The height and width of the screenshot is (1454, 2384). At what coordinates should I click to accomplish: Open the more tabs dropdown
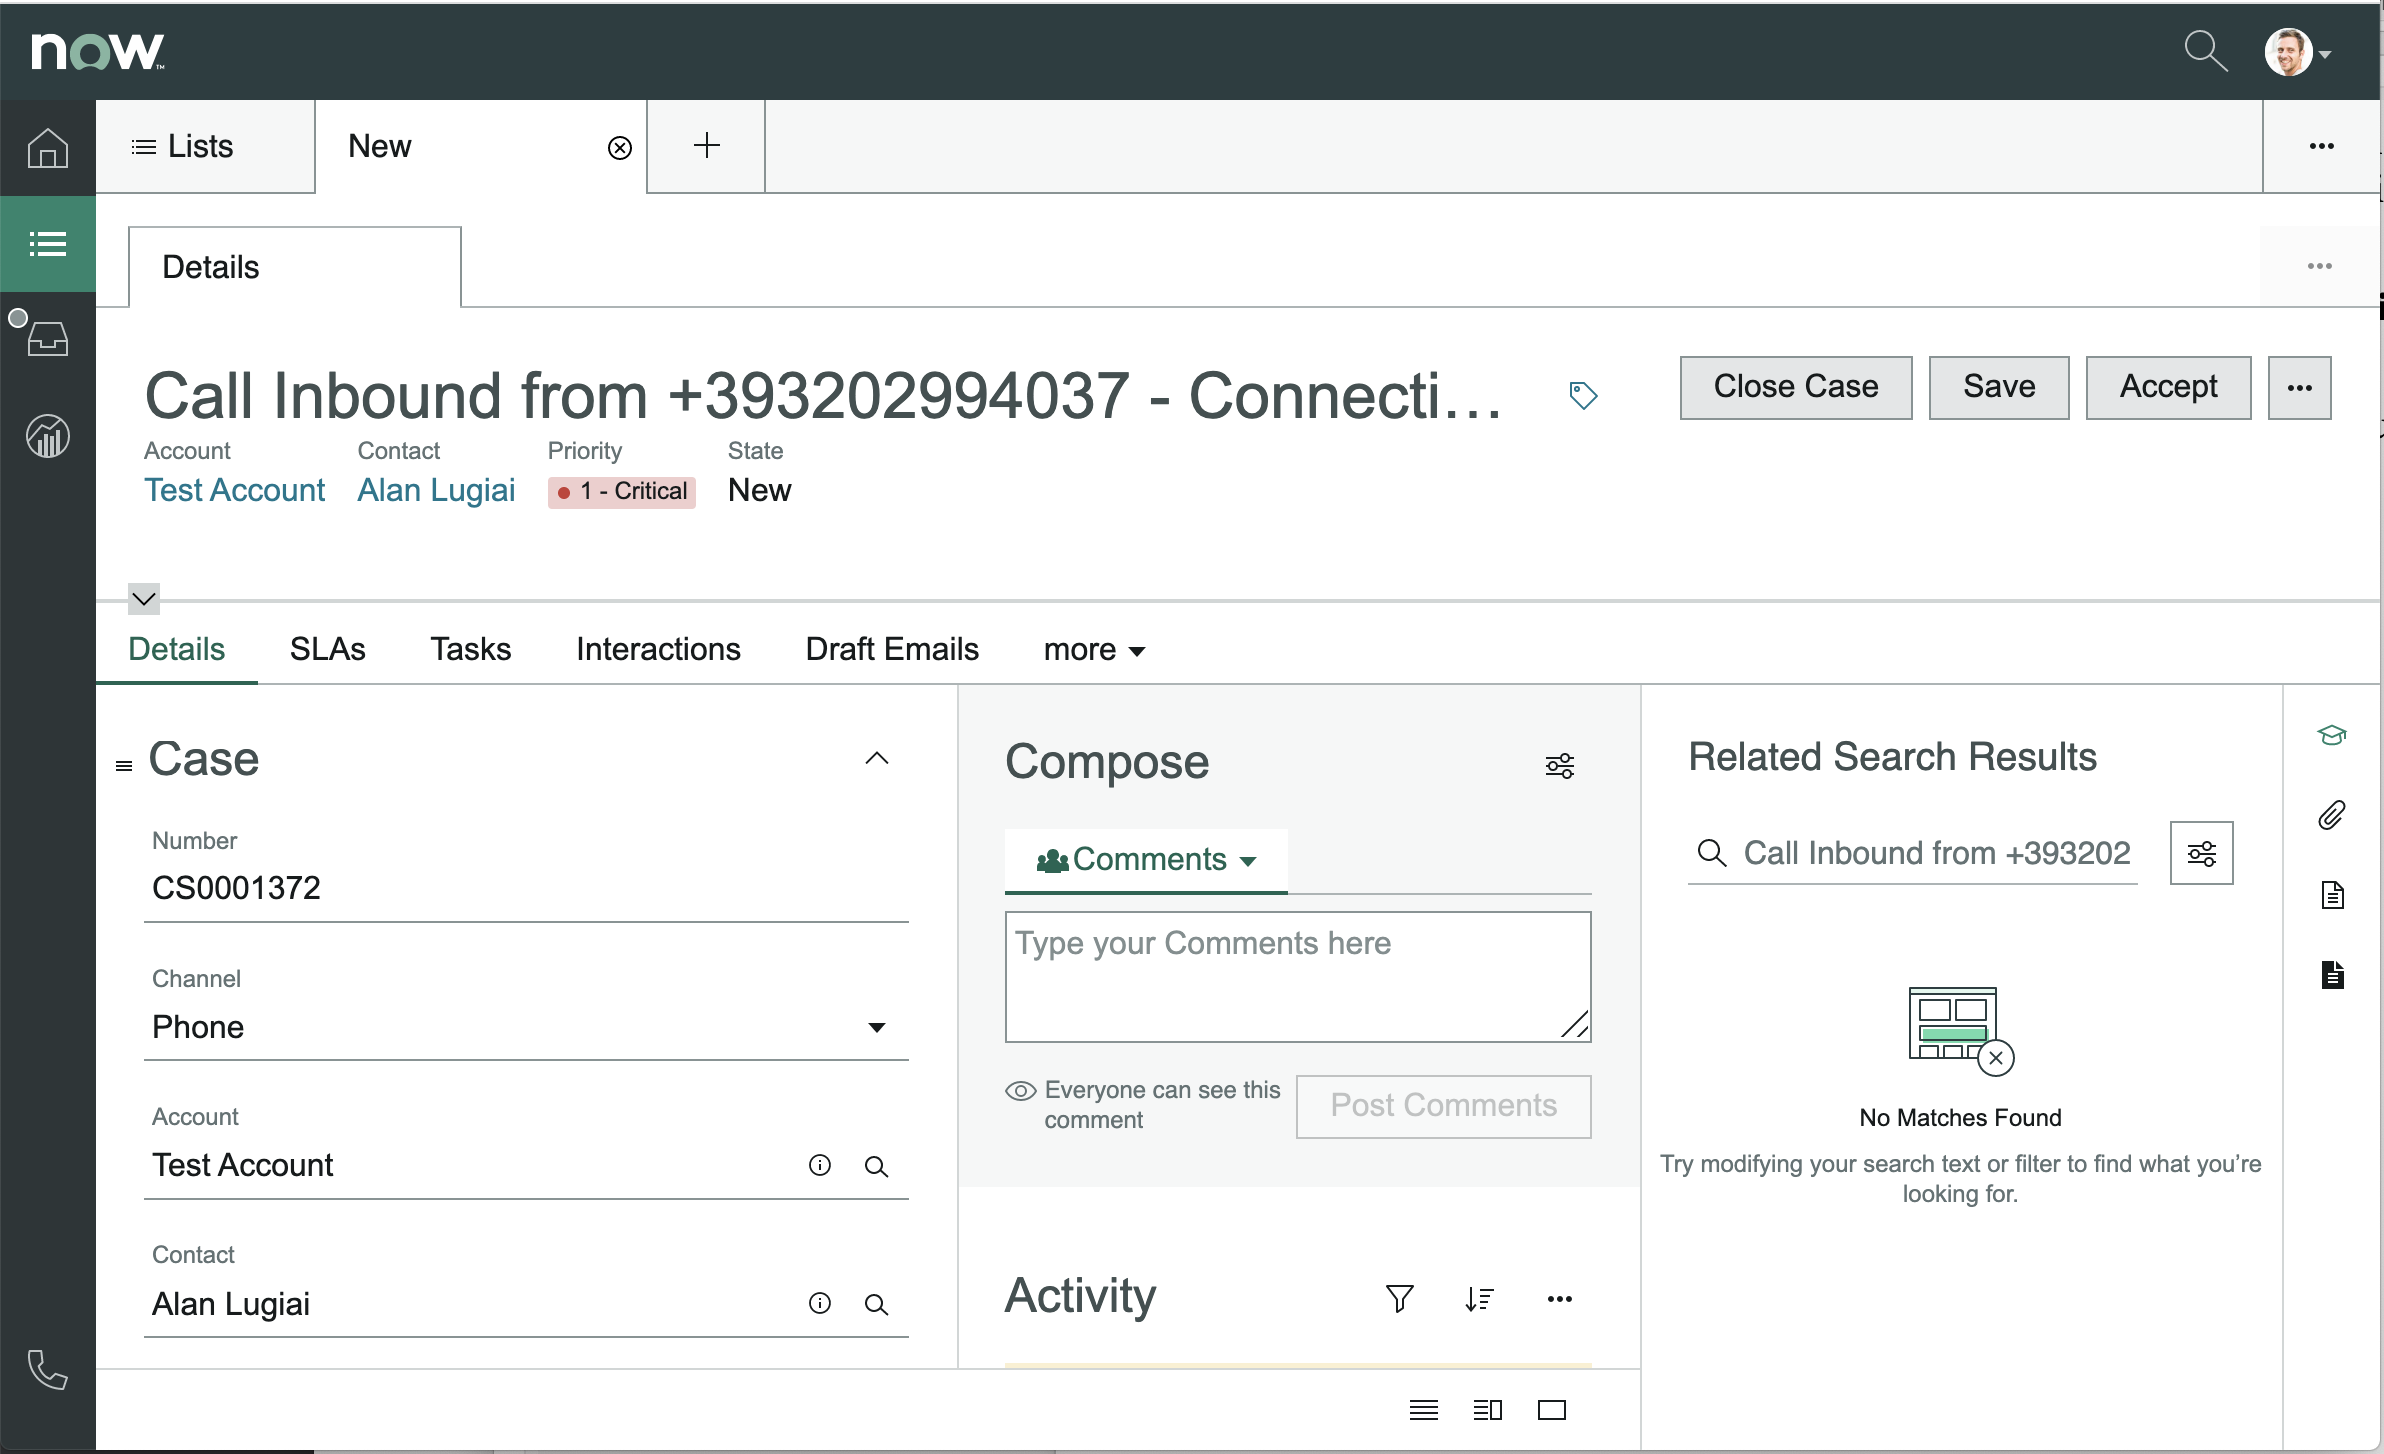[1094, 650]
